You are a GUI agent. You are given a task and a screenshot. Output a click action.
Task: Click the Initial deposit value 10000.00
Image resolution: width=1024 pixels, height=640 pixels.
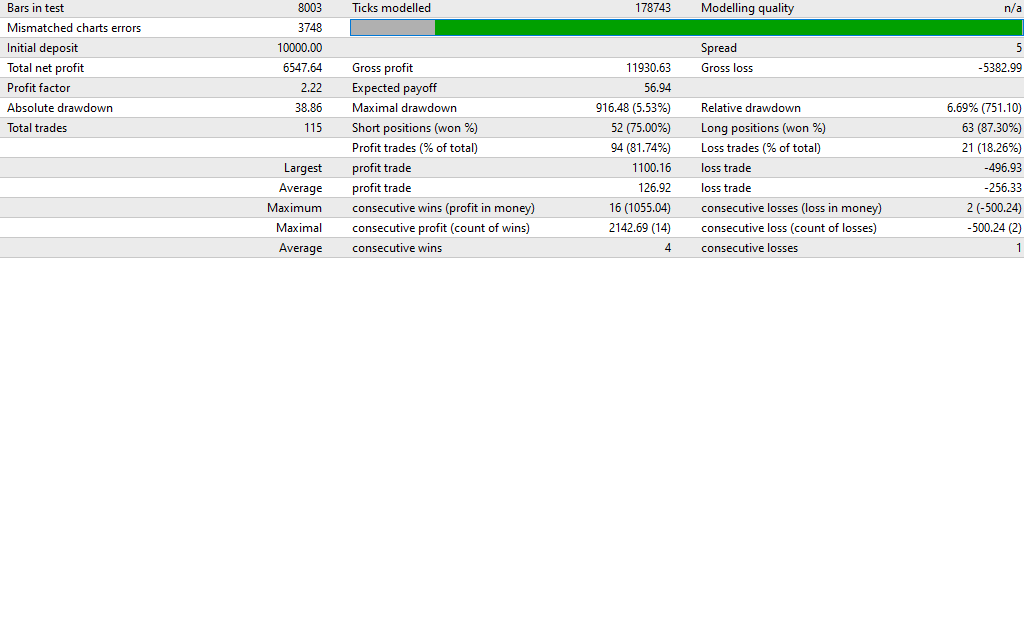(299, 48)
